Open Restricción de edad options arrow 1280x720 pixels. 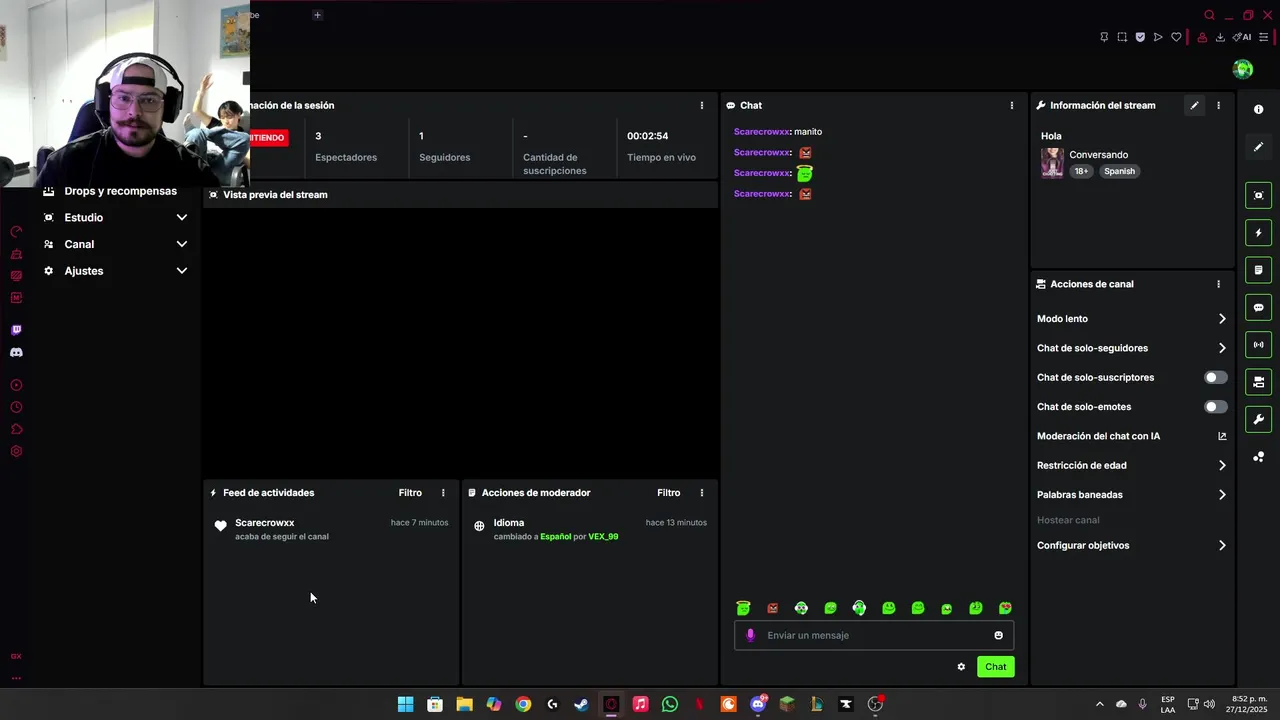tap(1222, 465)
